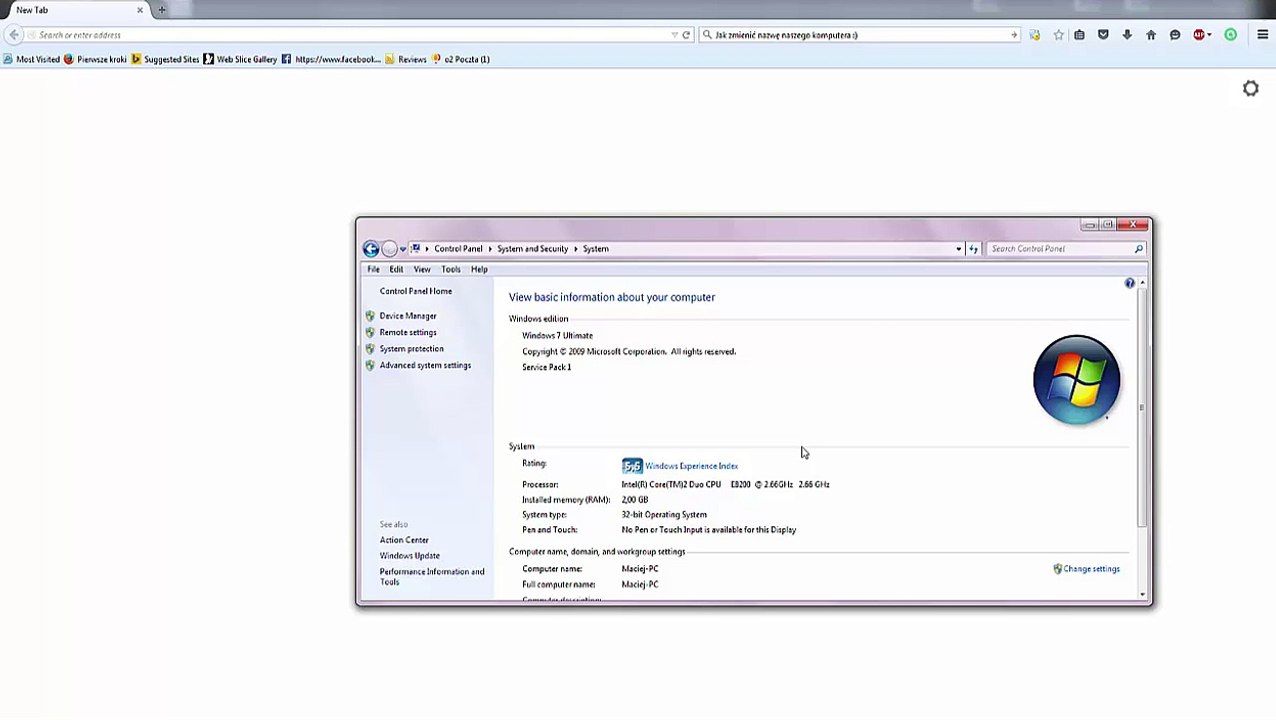Open browser Downloads arrow icon
The height and width of the screenshot is (720, 1276).
[x=1127, y=35]
